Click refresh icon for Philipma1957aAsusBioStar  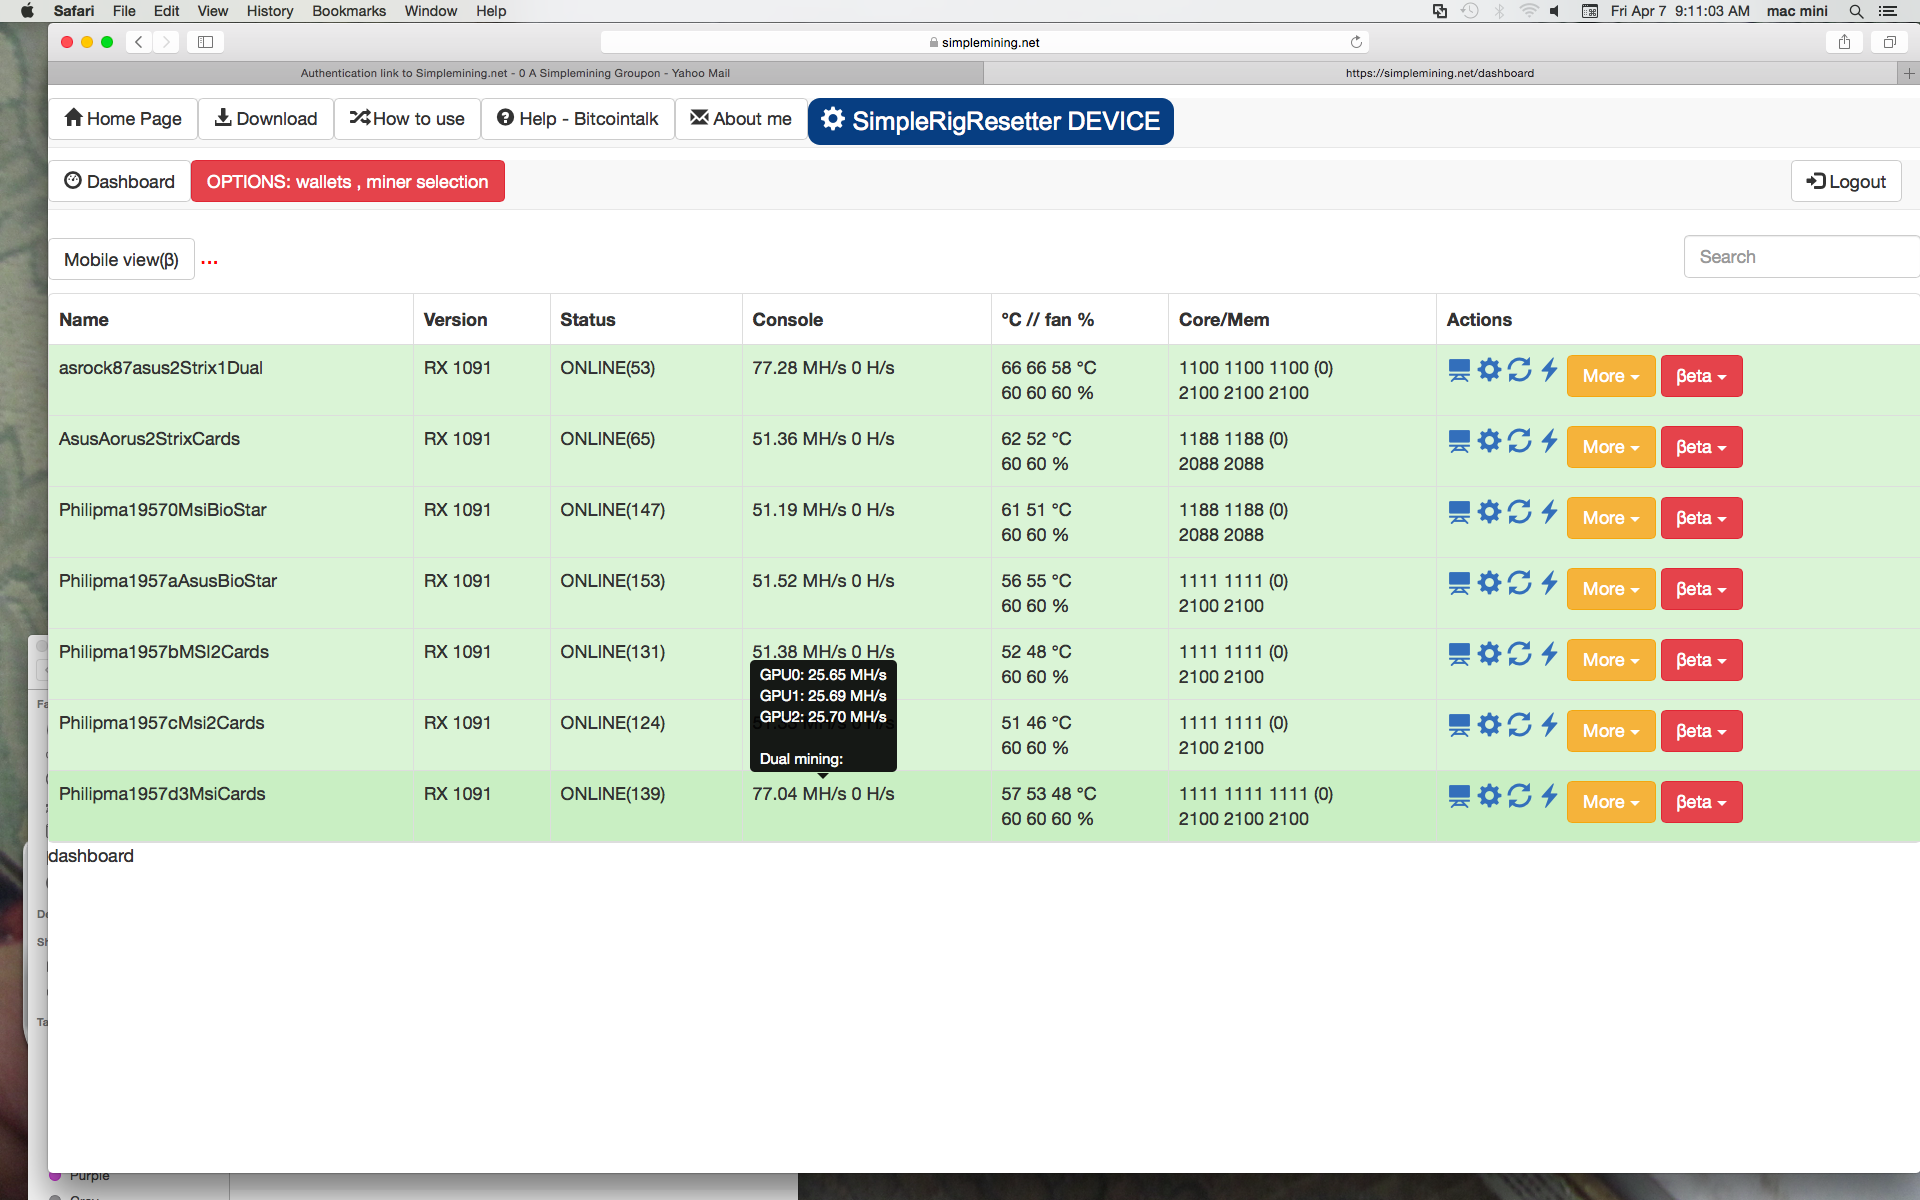1519,583
